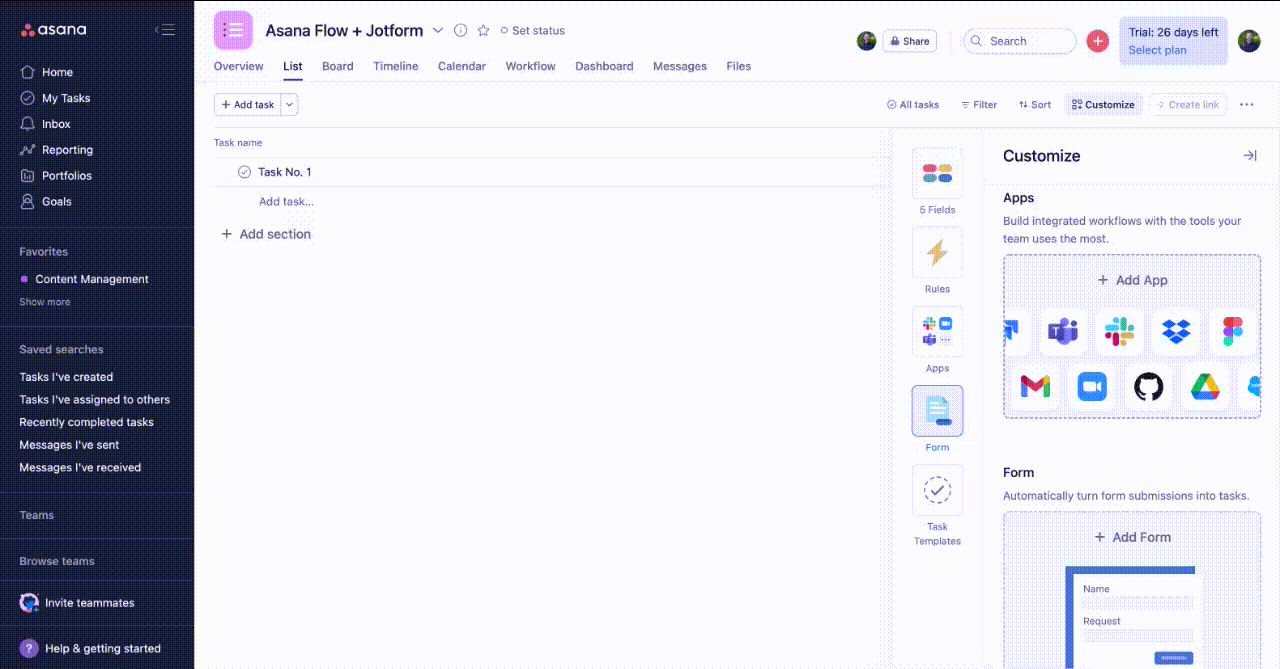The width and height of the screenshot is (1280, 669).
Task: Open the project info icon
Action: pos(460,31)
